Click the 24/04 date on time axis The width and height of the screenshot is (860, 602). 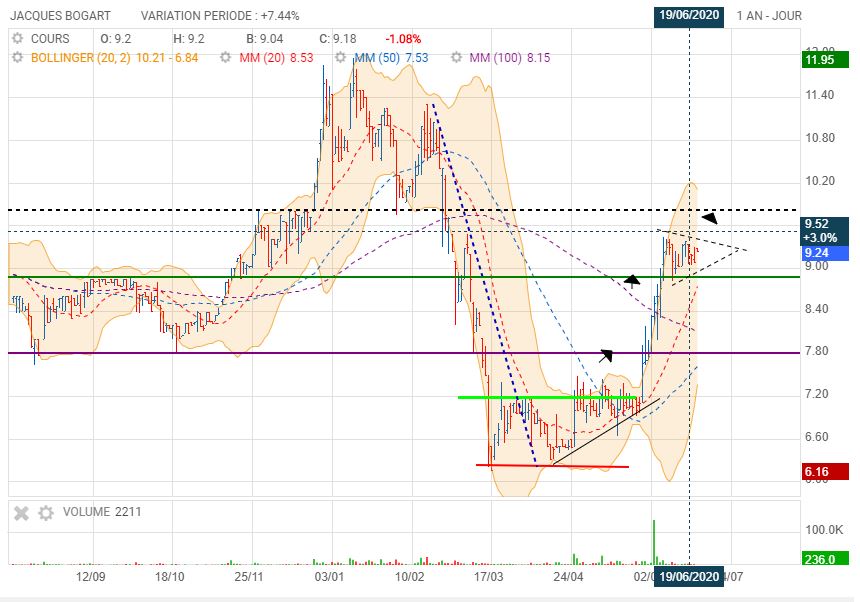click(x=568, y=577)
